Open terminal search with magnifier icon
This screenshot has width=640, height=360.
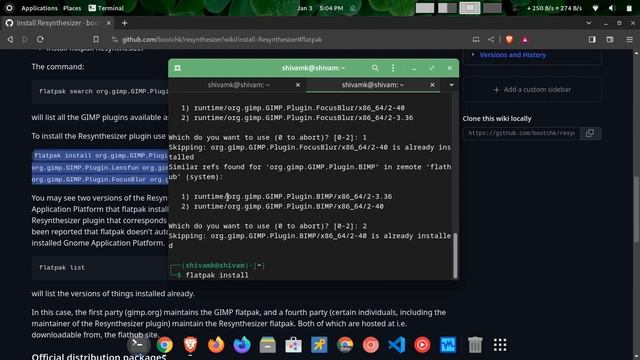[375, 68]
